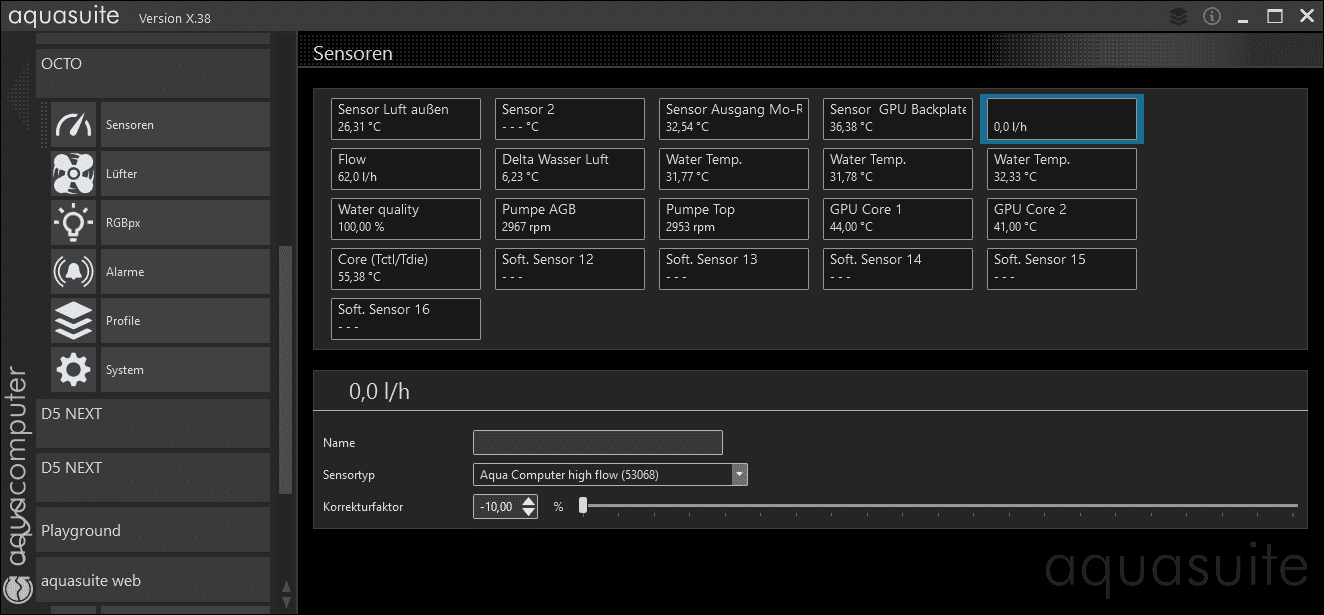
Task: Open the Playground section
Action: pyautogui.click(x=153, y=531)
